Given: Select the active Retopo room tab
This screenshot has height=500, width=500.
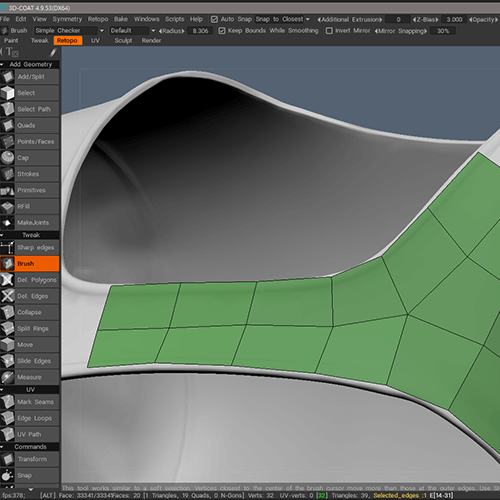Looking at the screenshot, I should pos(68,40).
